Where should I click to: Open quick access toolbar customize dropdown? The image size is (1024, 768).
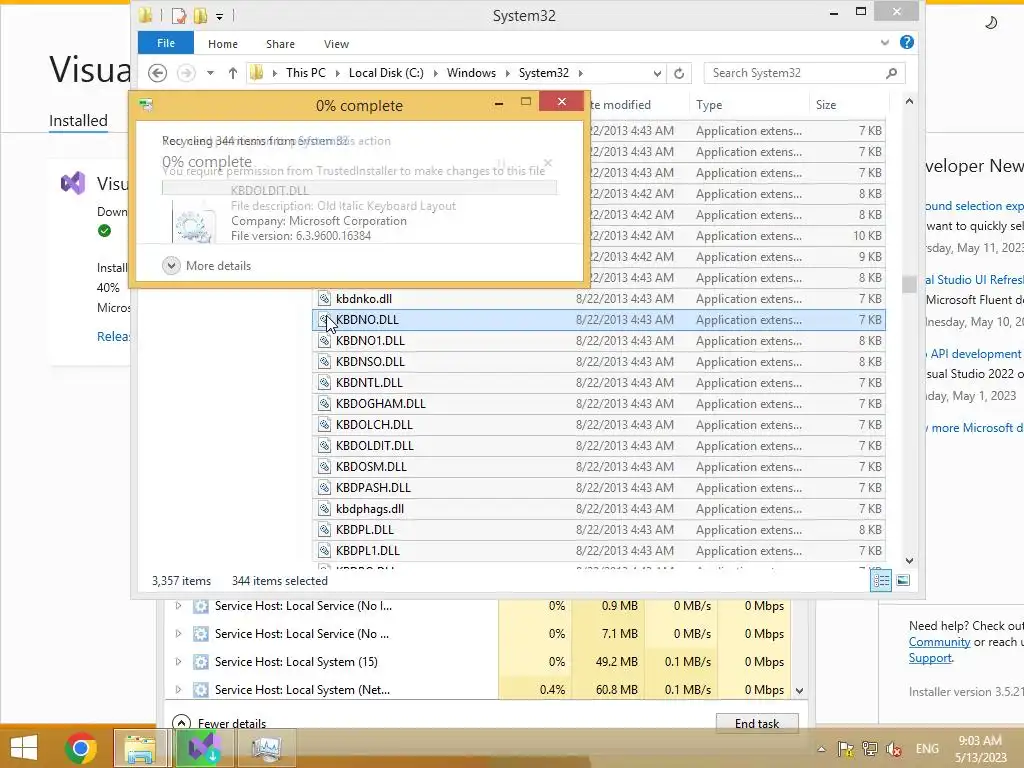219,16
